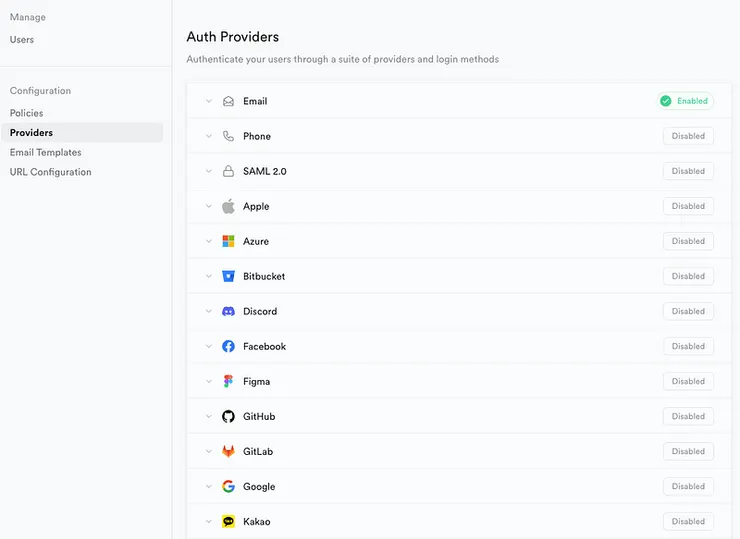Screen dimensions: 740x539
Task: Expand the Email provider chevron
Action: coord(209,101)
